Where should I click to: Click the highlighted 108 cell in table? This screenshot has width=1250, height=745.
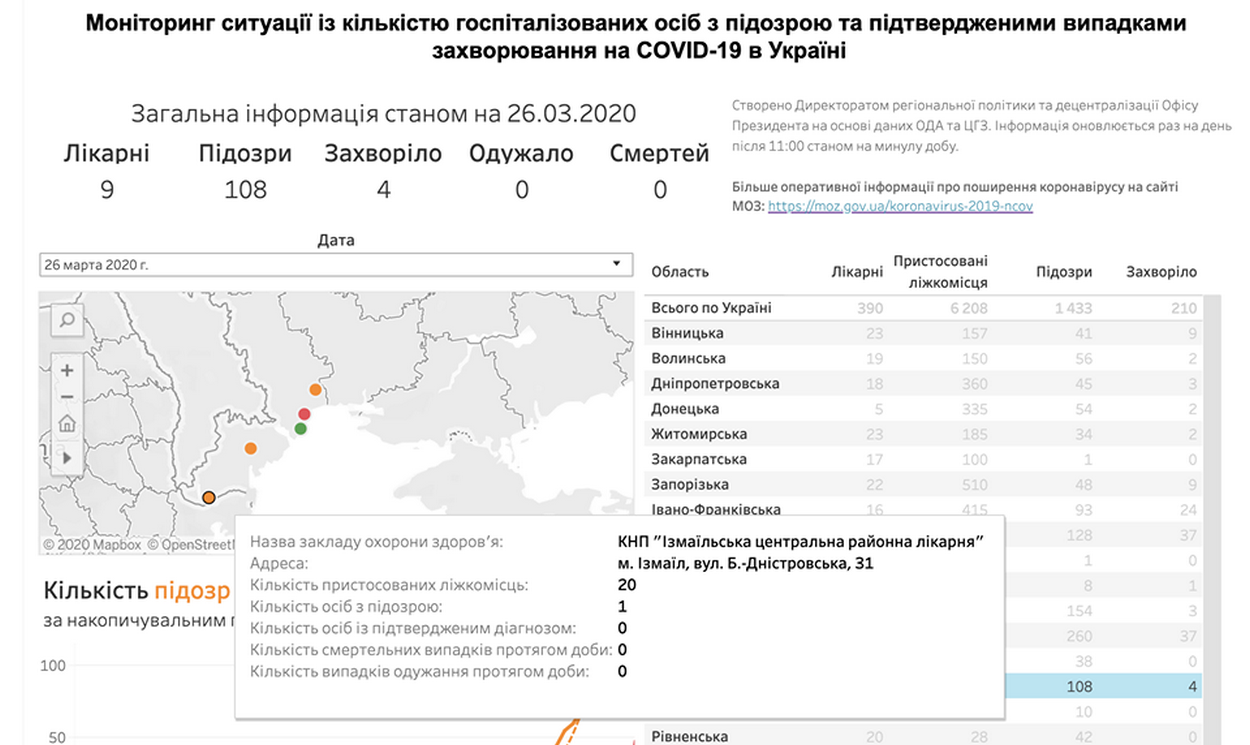(1079, 687)
